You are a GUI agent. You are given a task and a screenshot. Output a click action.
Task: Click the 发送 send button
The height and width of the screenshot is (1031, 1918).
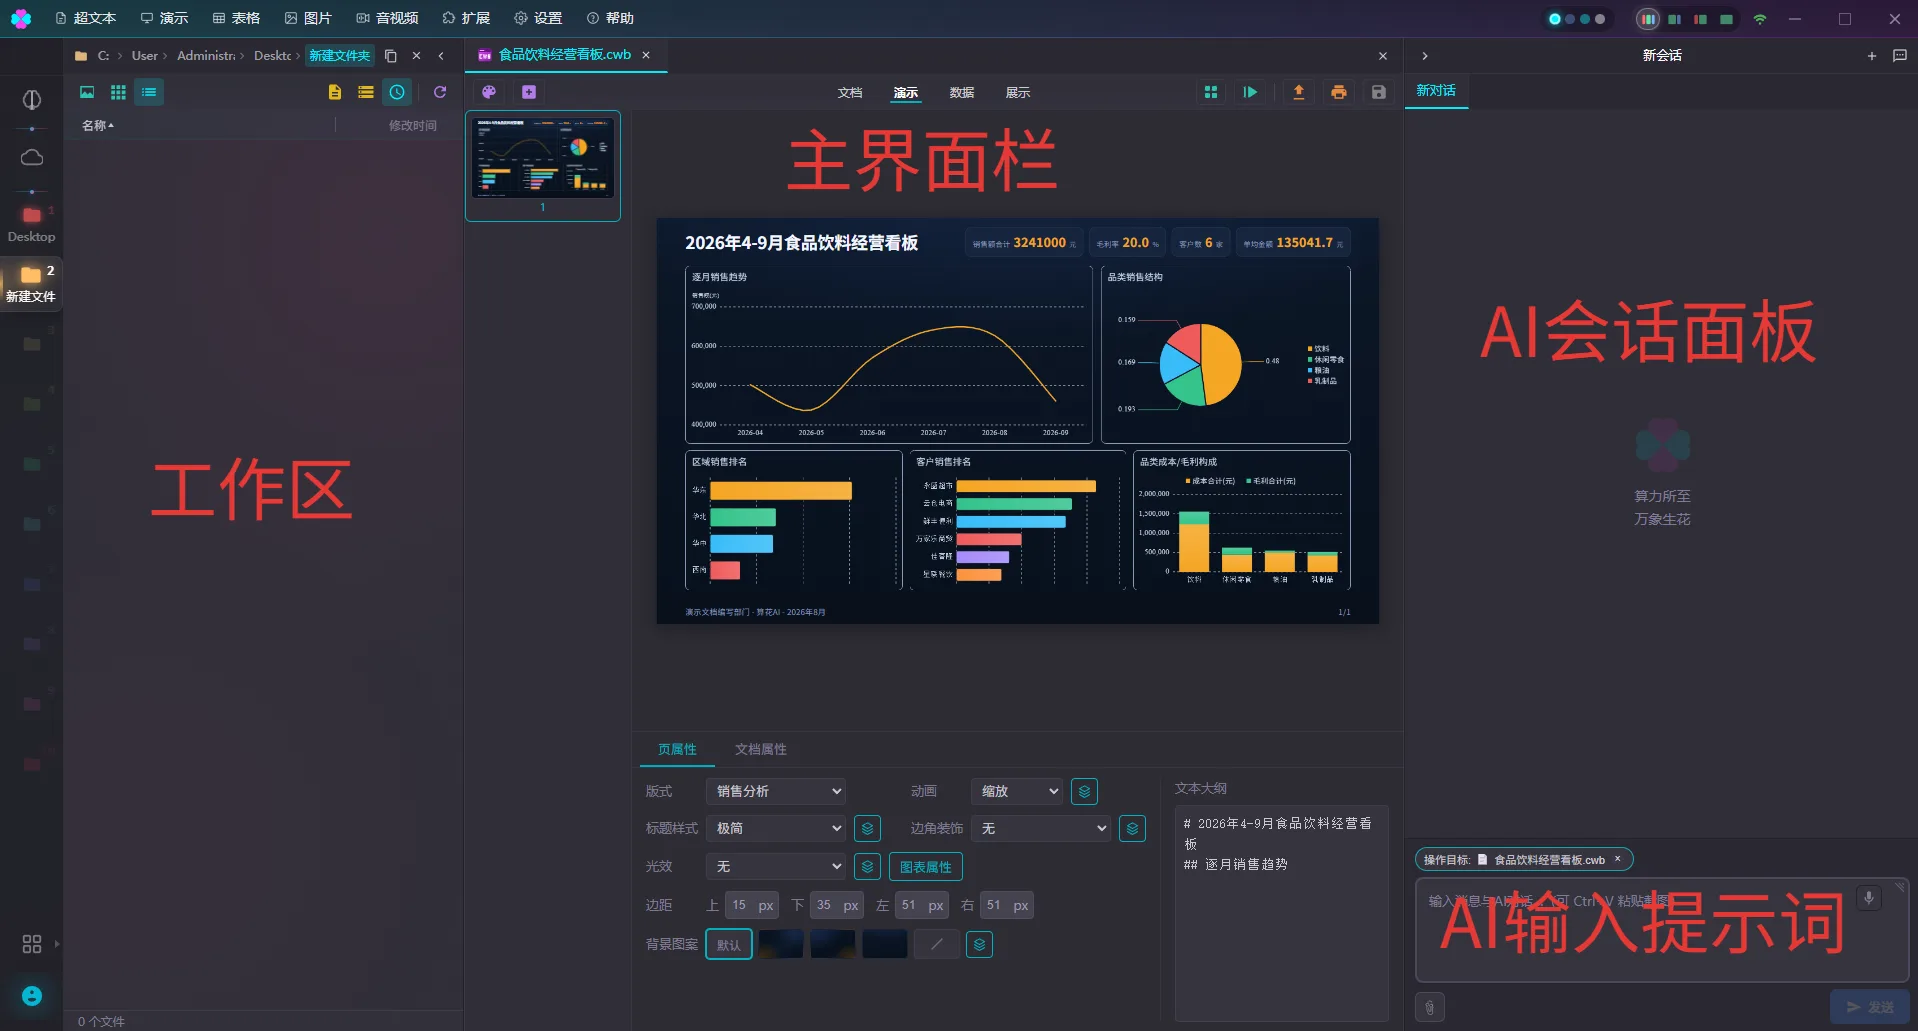click(x=1869, y=1007)
